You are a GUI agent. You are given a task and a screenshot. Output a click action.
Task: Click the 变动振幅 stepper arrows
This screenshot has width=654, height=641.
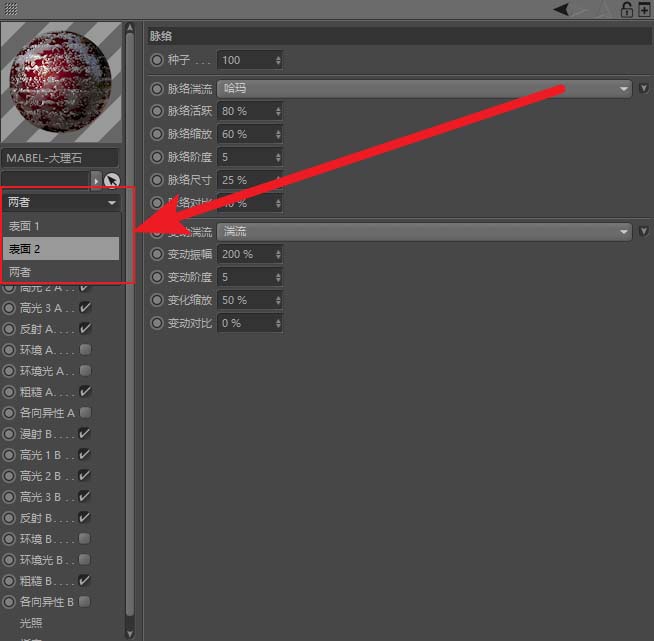(278, 254)
